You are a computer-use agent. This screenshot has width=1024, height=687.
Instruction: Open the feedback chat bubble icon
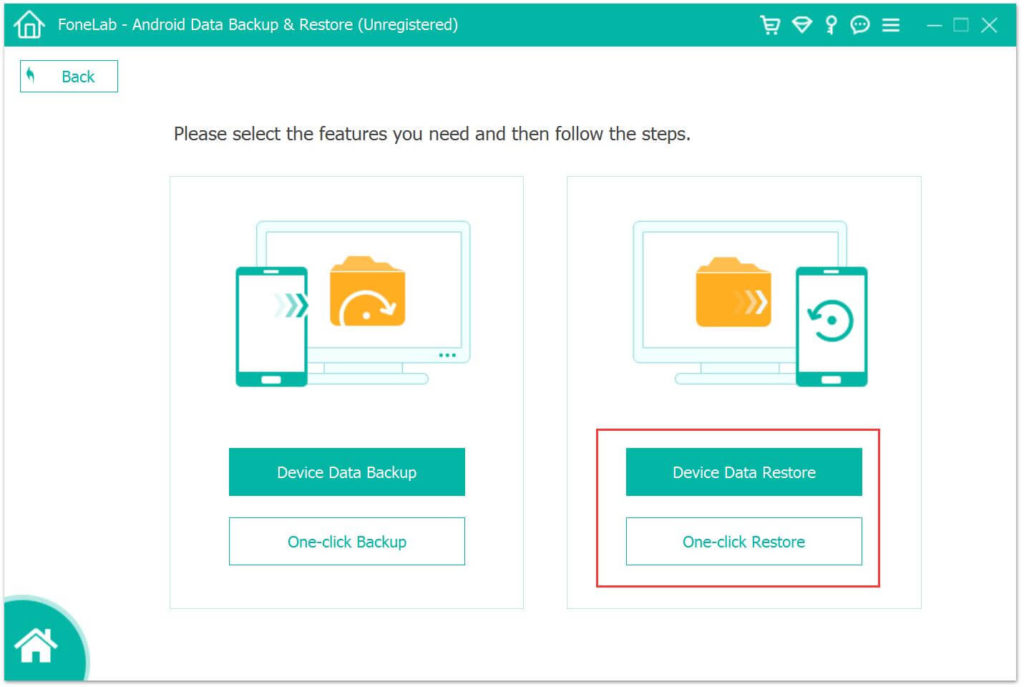(x=860, y=25)
